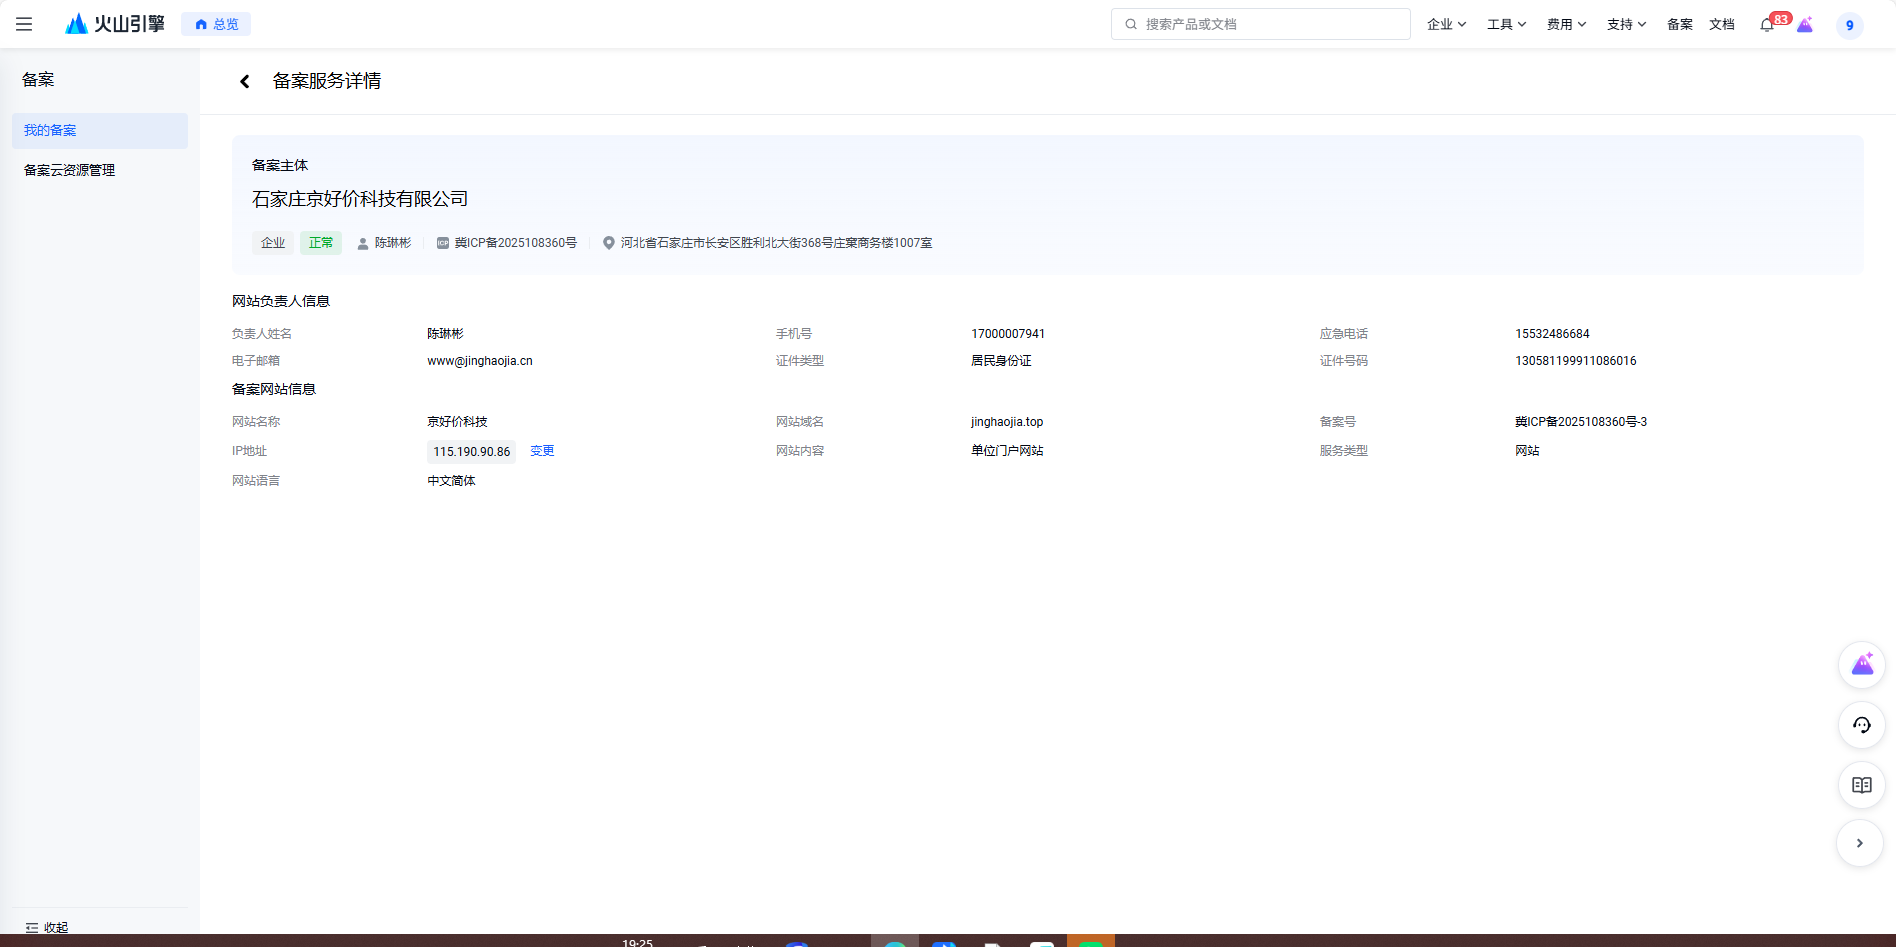Click the phone number 17000007941
The width and height of the screenshot is (1896, 947).
point(1008,334)
